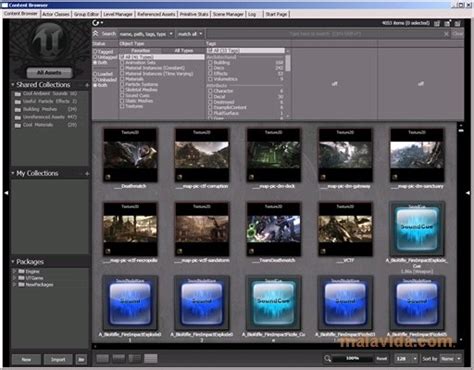
Task: Open the match all dropdown
Action: [x=190, y=34]
